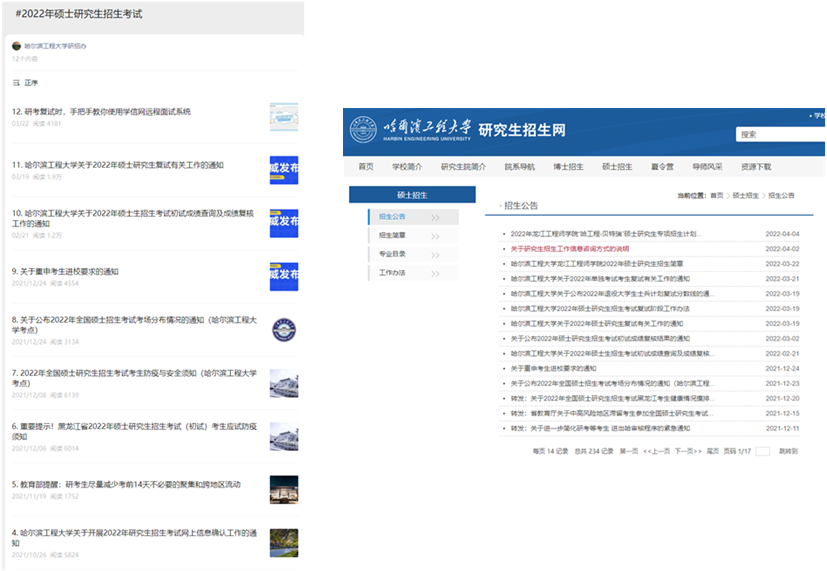Open the 院系导航 navigation item
827x571 pixels.
[520, 167]
